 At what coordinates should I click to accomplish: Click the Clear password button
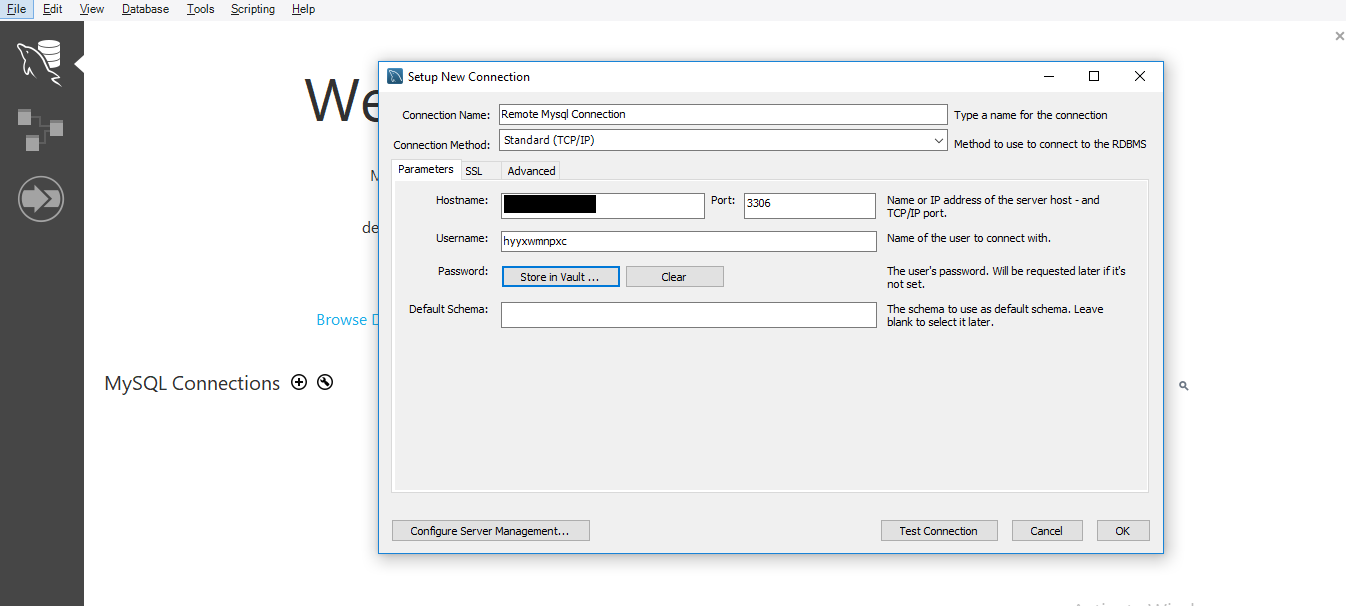click(x=674, y=277)
